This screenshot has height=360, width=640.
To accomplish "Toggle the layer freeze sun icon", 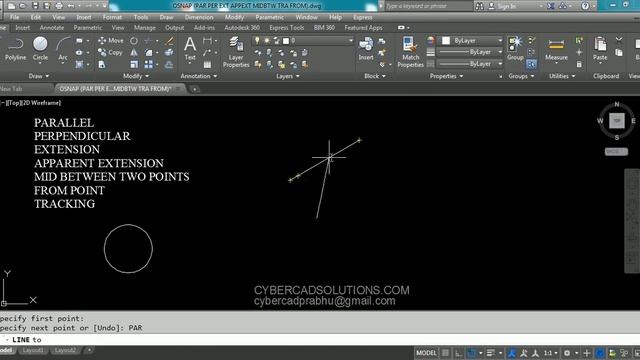I will 267,40.
